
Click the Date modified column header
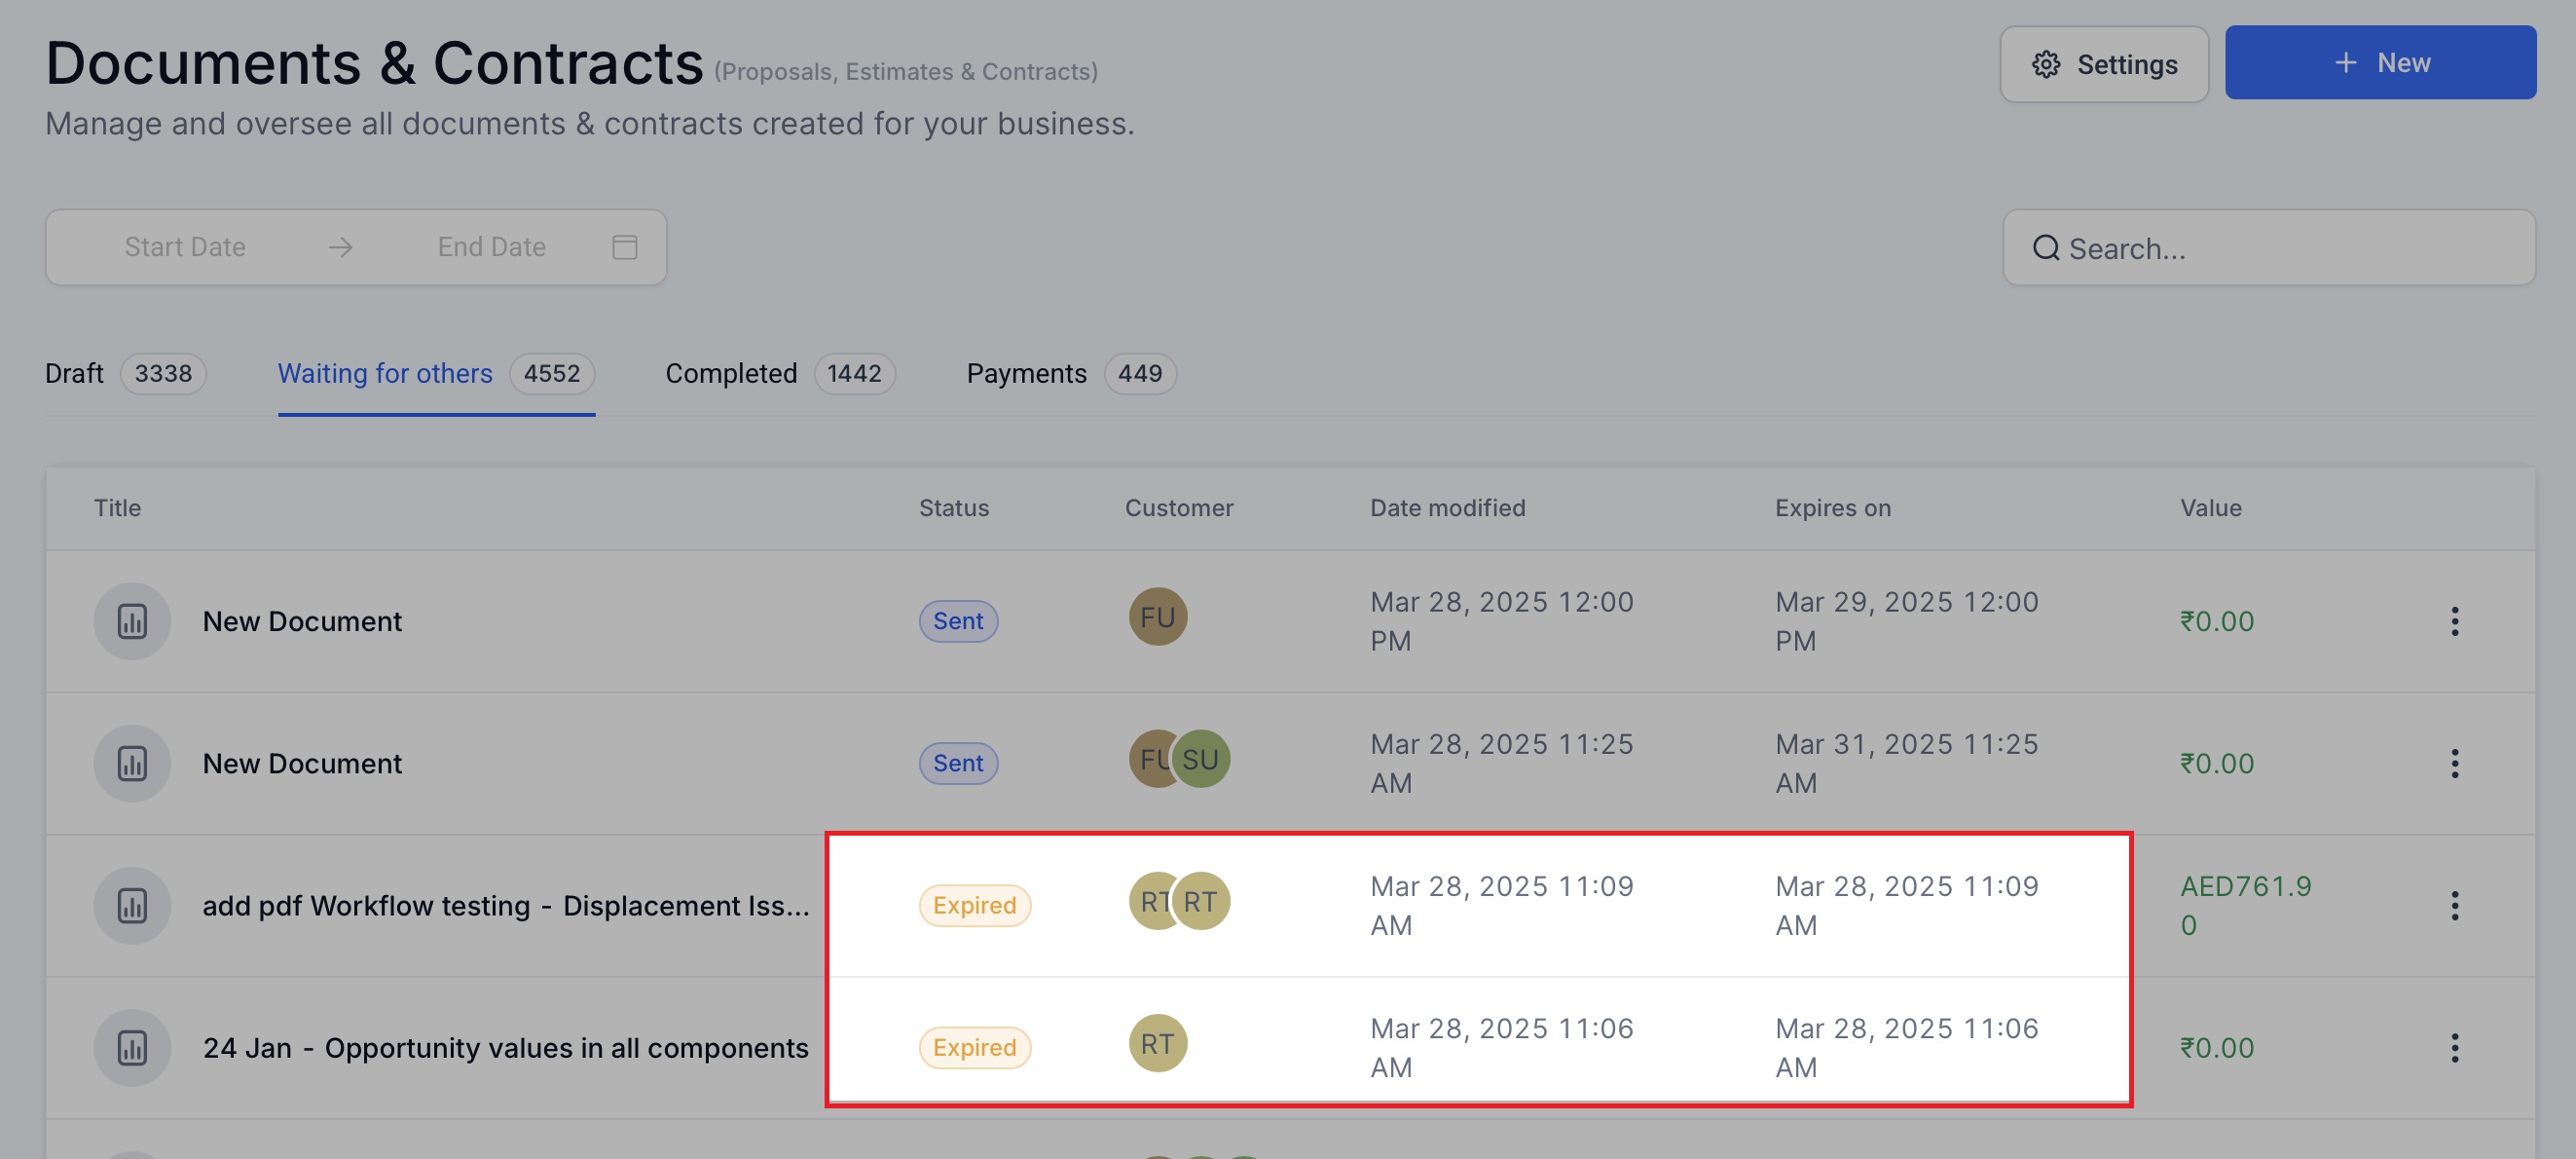[x=1447, y=508]
